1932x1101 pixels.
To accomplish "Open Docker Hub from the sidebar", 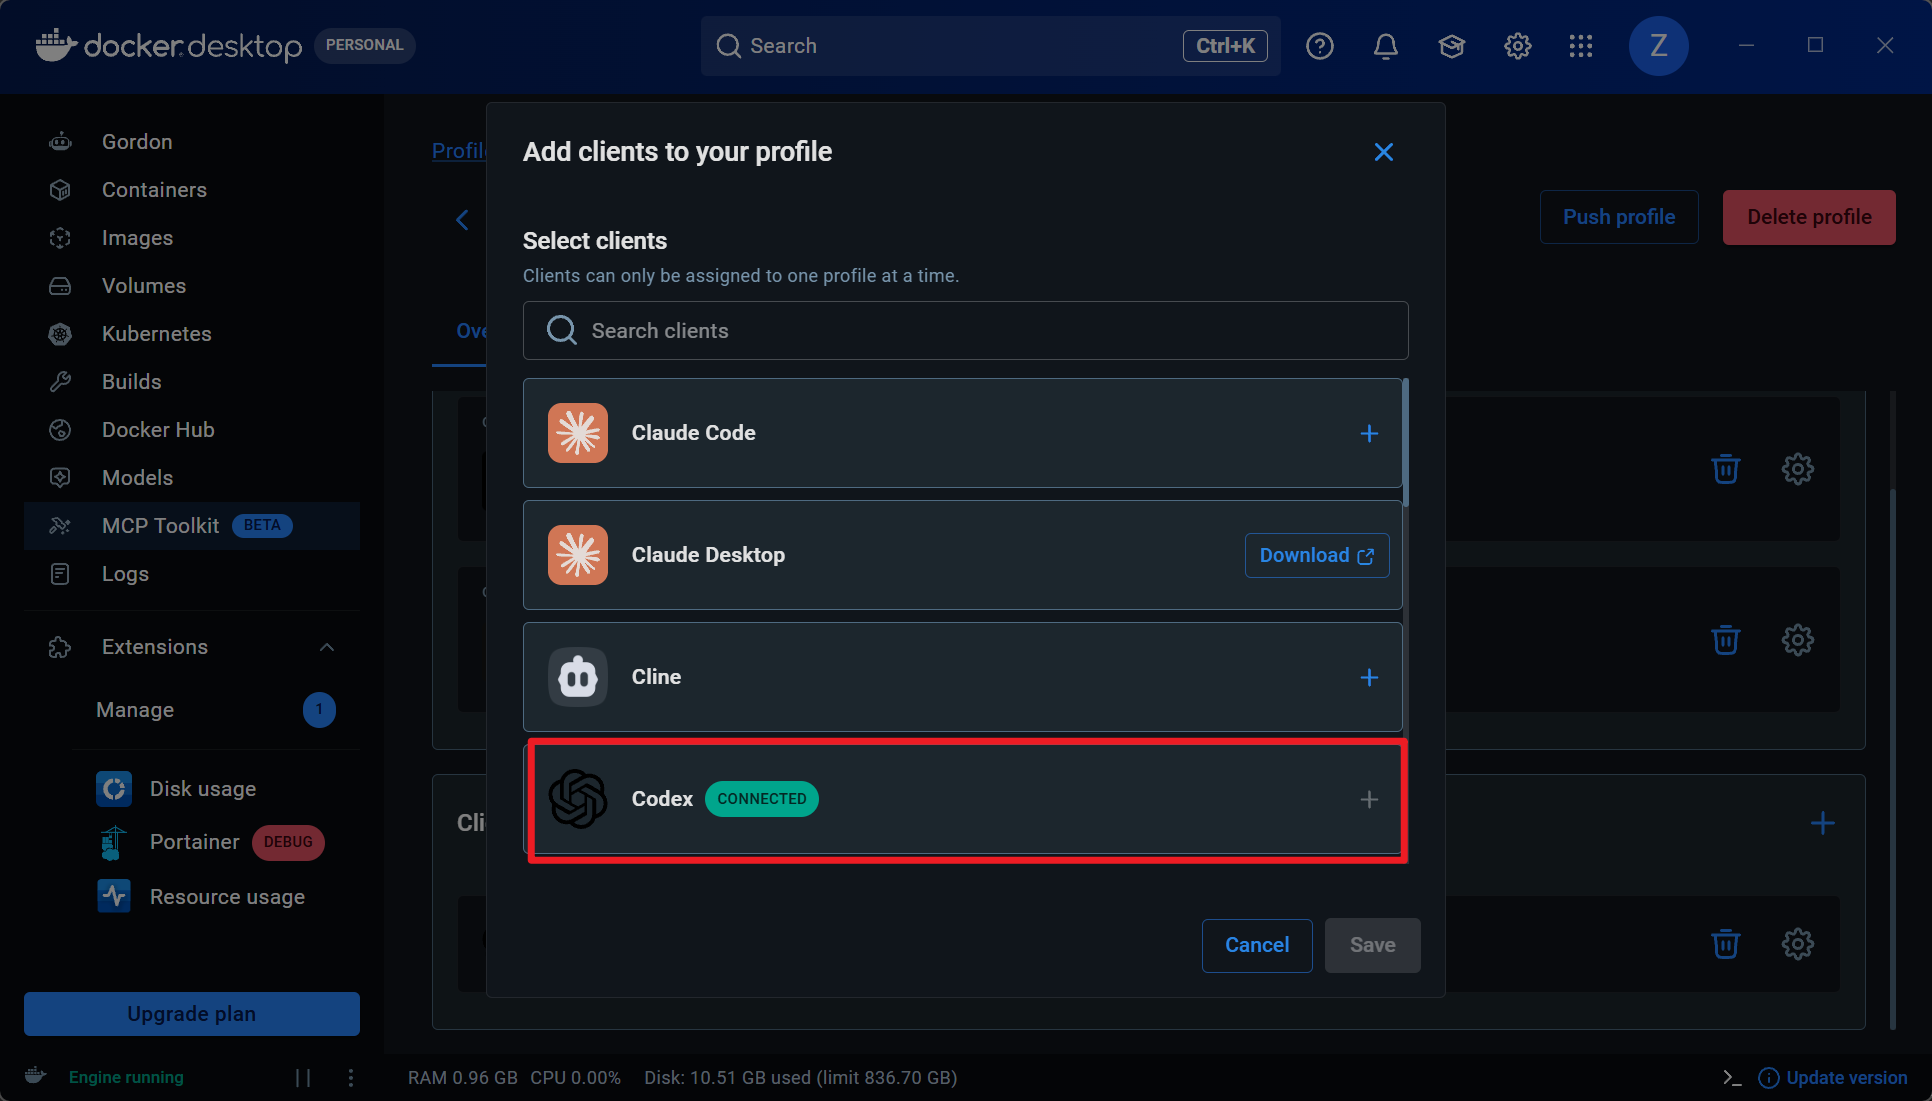I will 158,430.
